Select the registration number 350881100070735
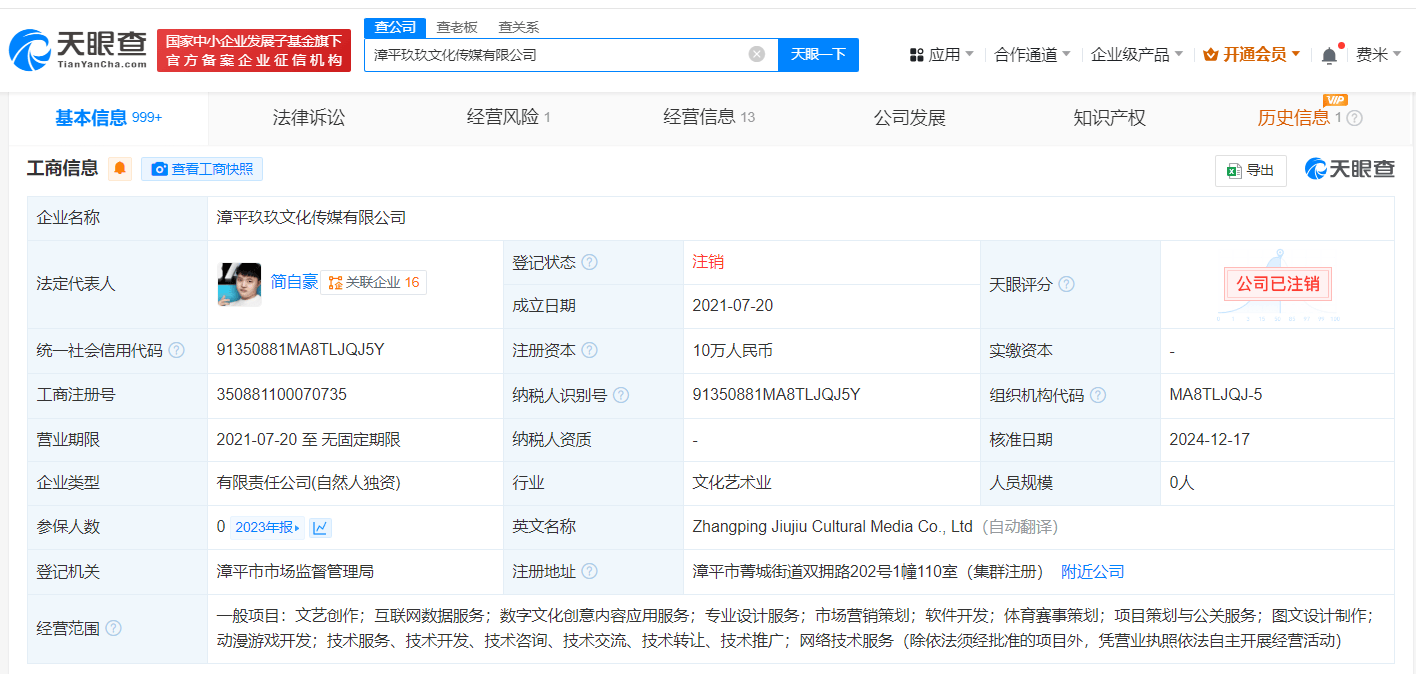 point(281,395)
